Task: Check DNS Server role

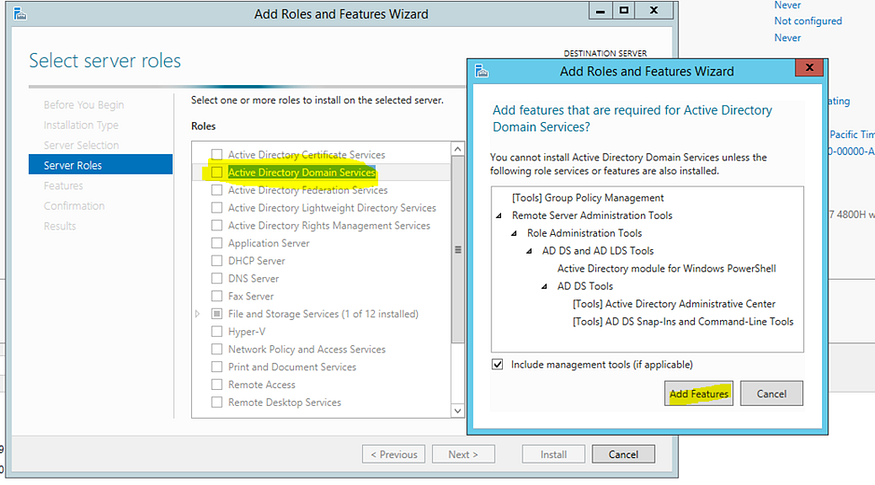Action: pos(217,278)
